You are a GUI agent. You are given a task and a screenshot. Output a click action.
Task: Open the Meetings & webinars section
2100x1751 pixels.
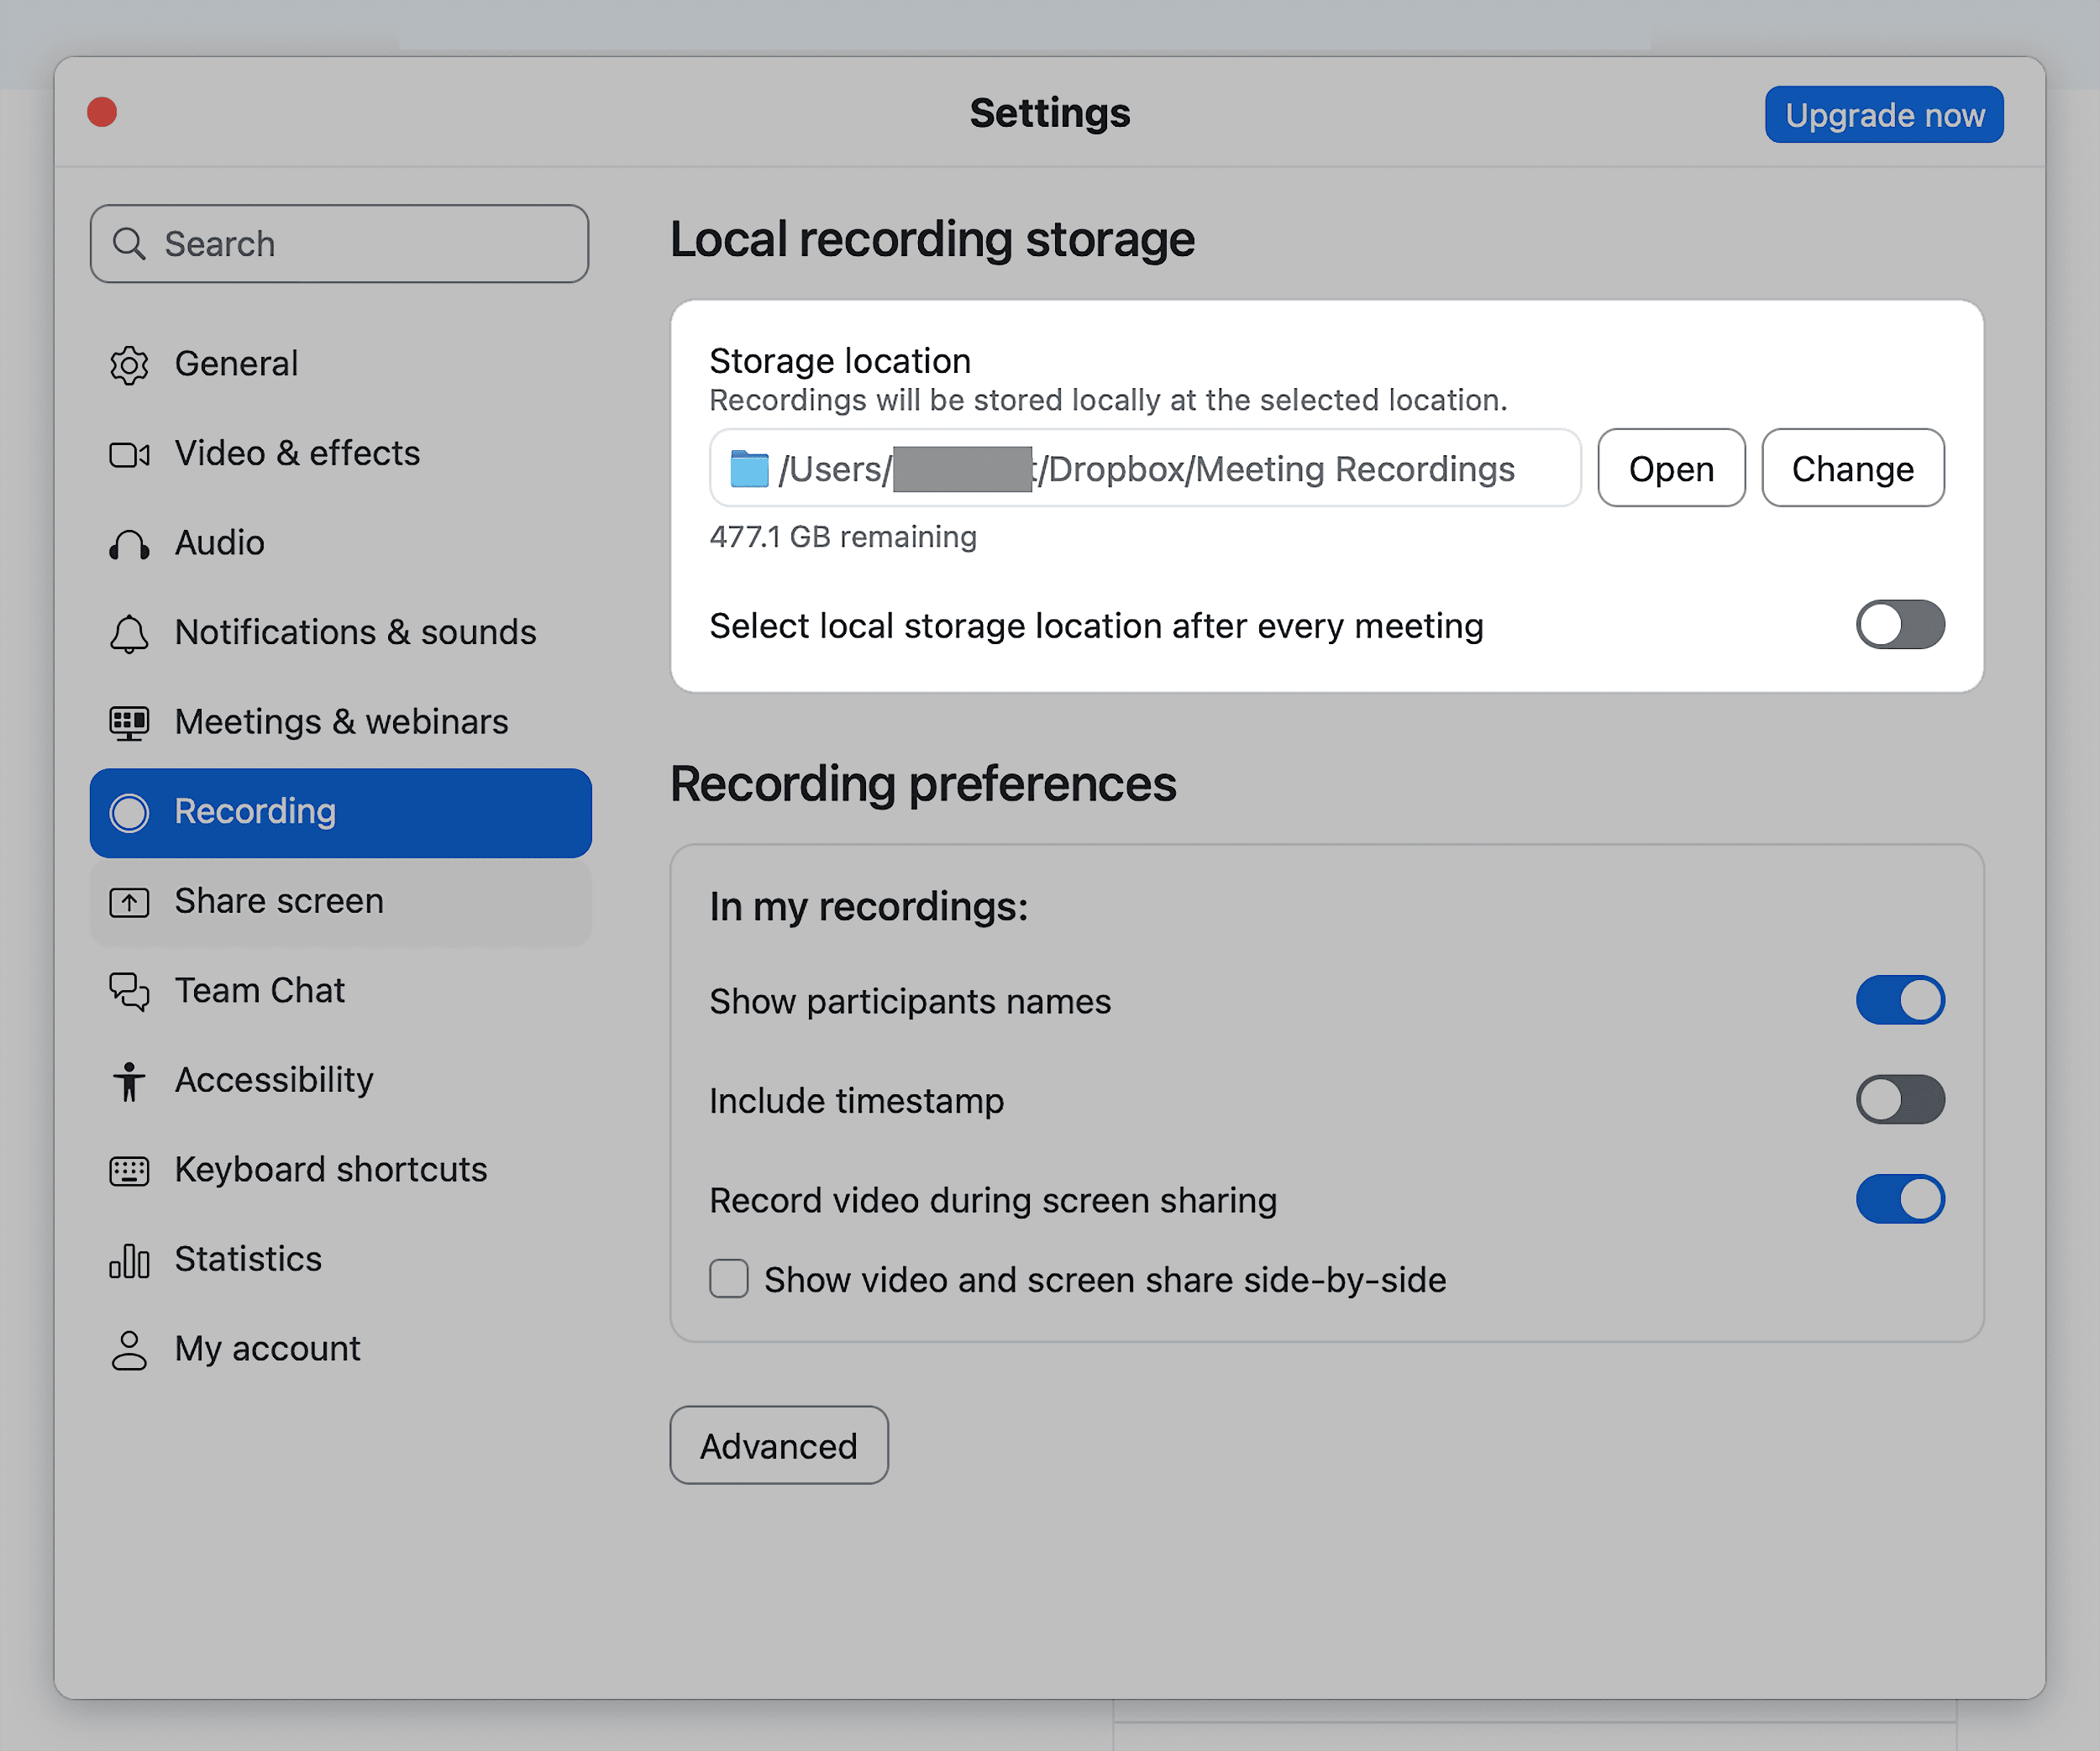340,721
